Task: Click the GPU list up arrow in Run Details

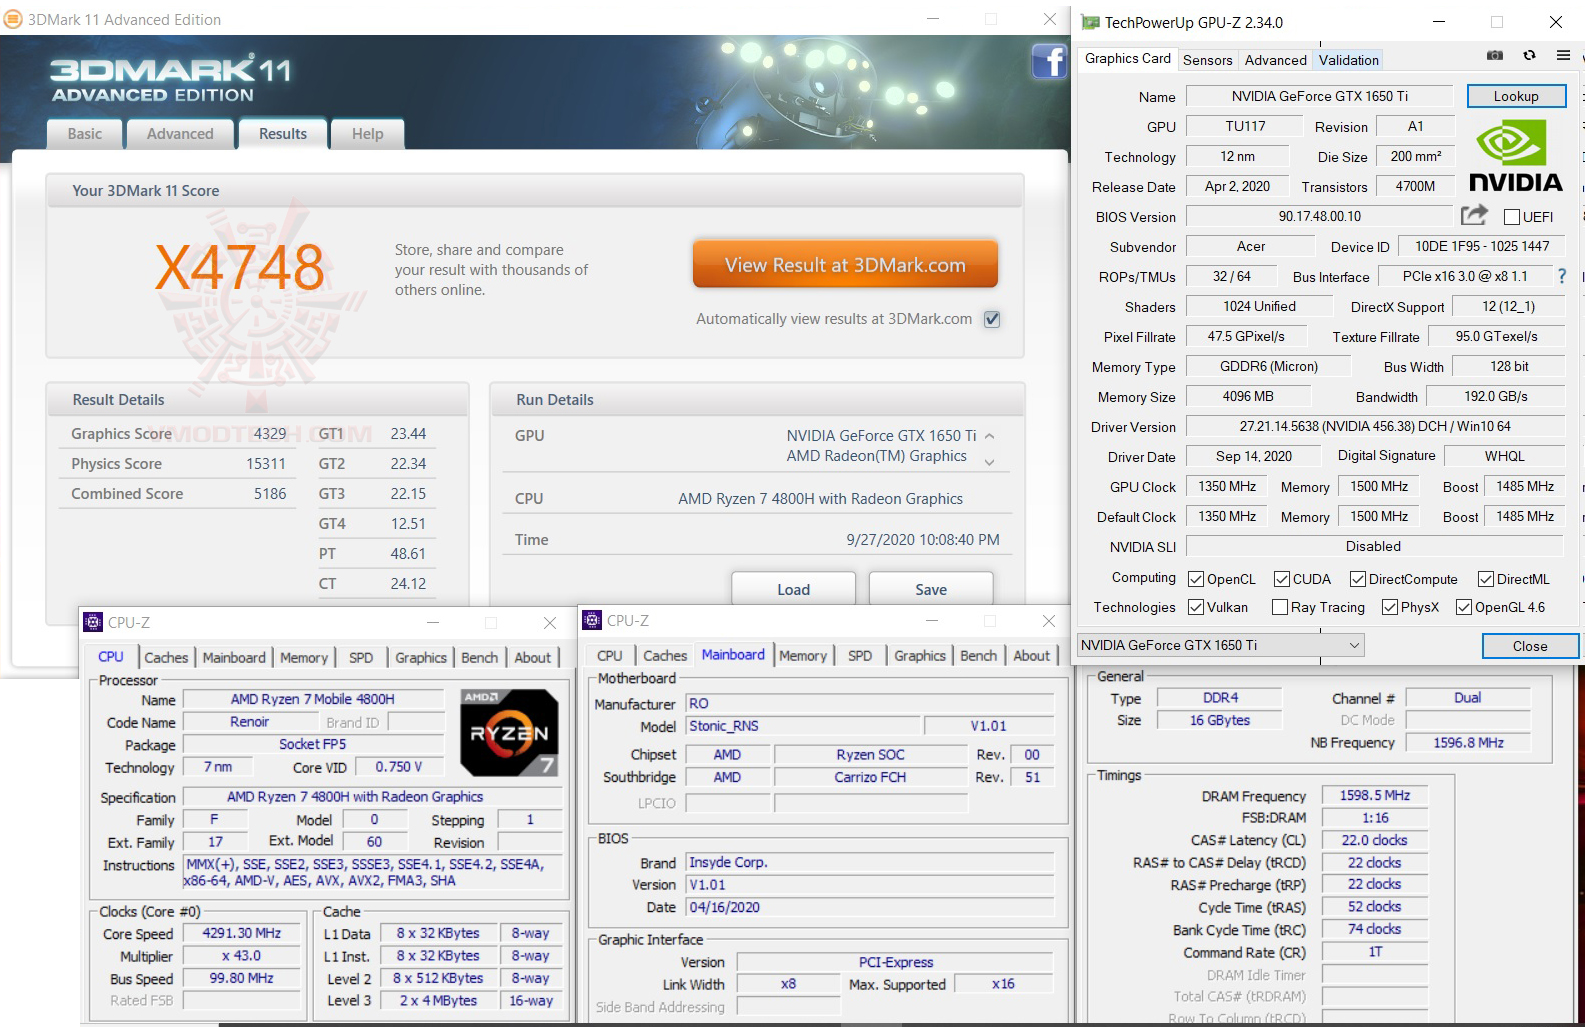Action: tap(989, 436)
